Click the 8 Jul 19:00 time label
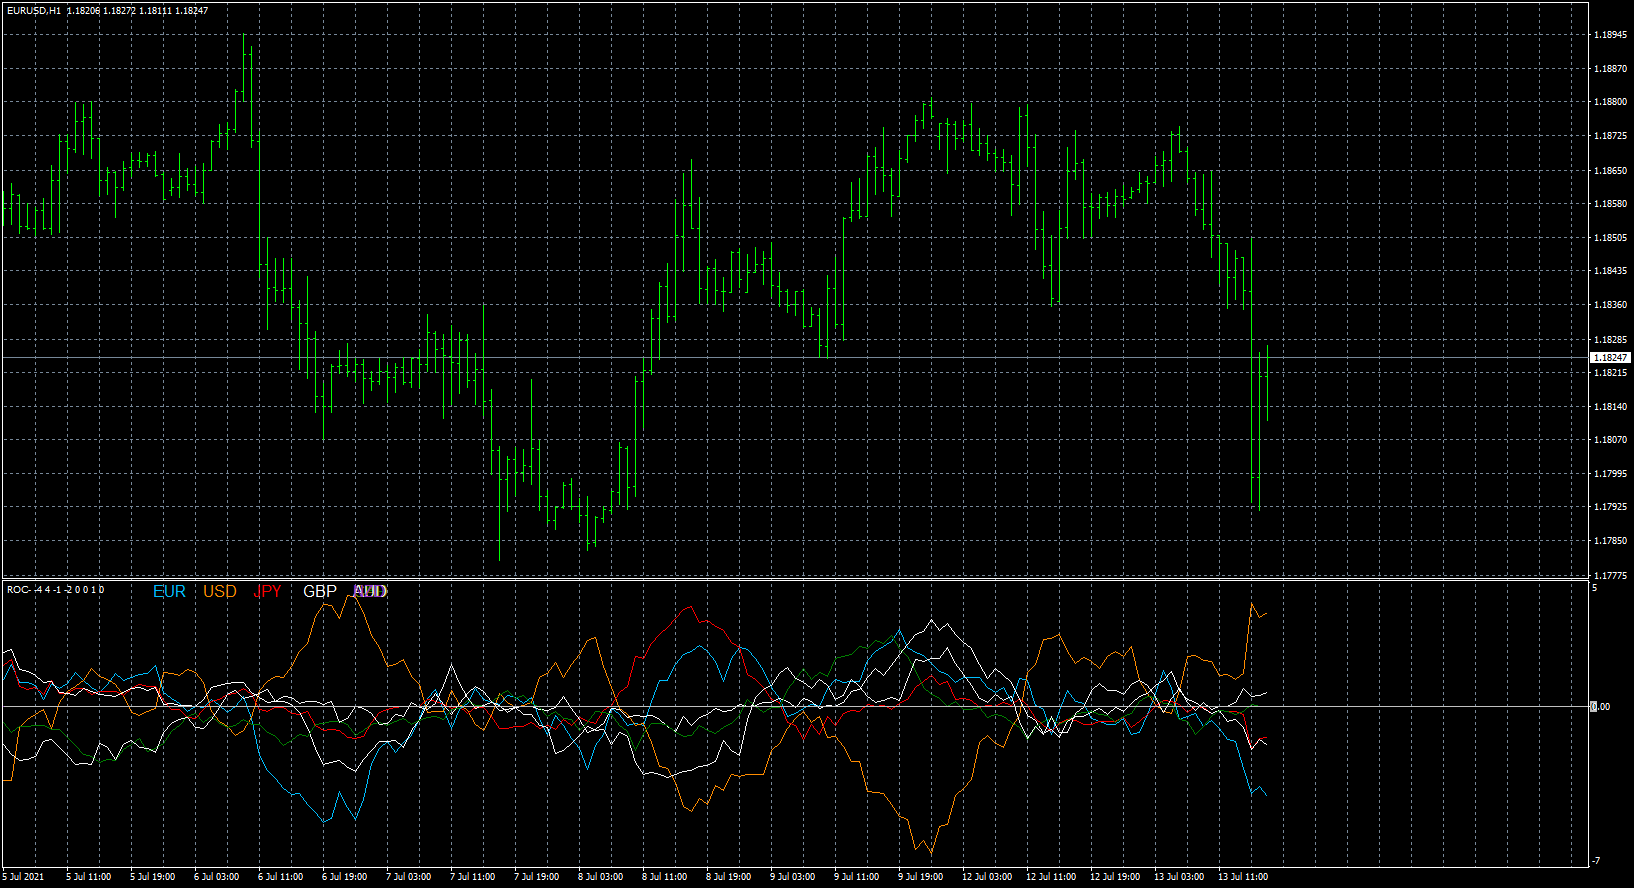The height and width of the screenshot is (888, 1634). point(729,877)
